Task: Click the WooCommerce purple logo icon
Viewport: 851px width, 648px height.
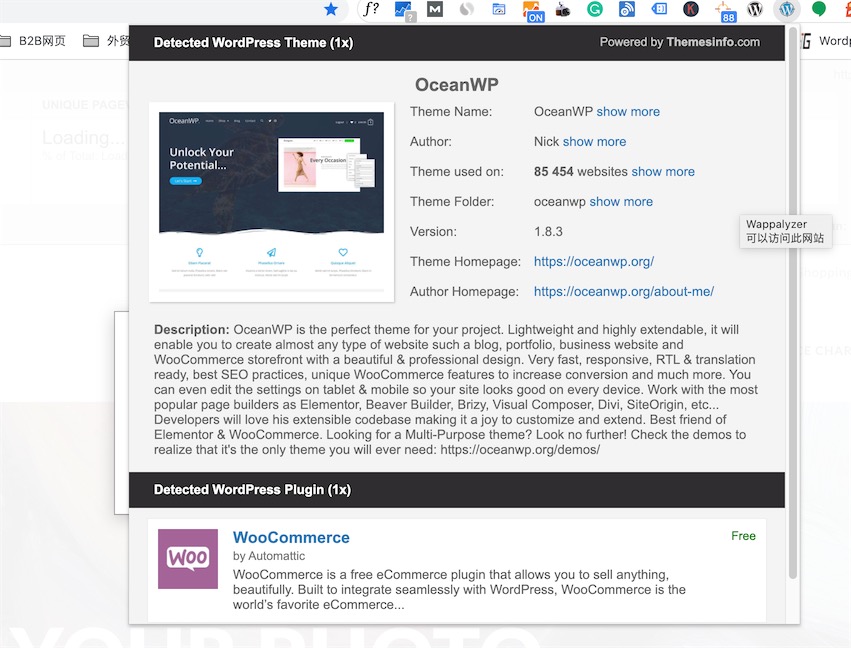Action: (188, 558)
